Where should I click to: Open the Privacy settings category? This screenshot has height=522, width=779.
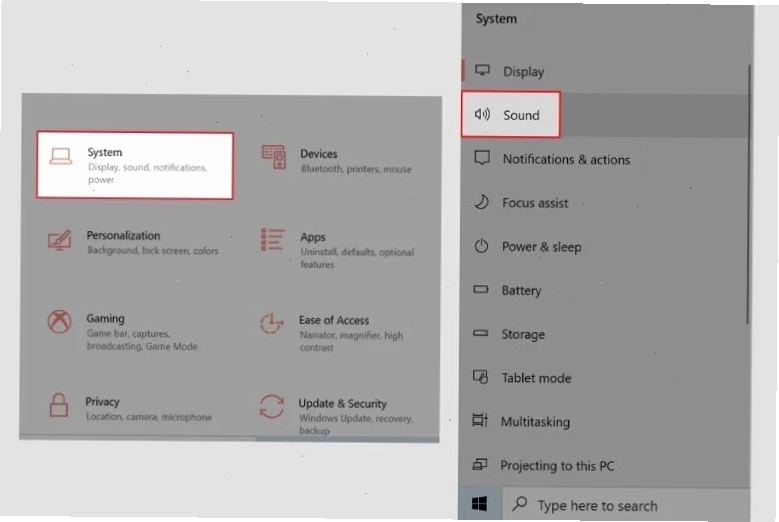click(130, 408)
